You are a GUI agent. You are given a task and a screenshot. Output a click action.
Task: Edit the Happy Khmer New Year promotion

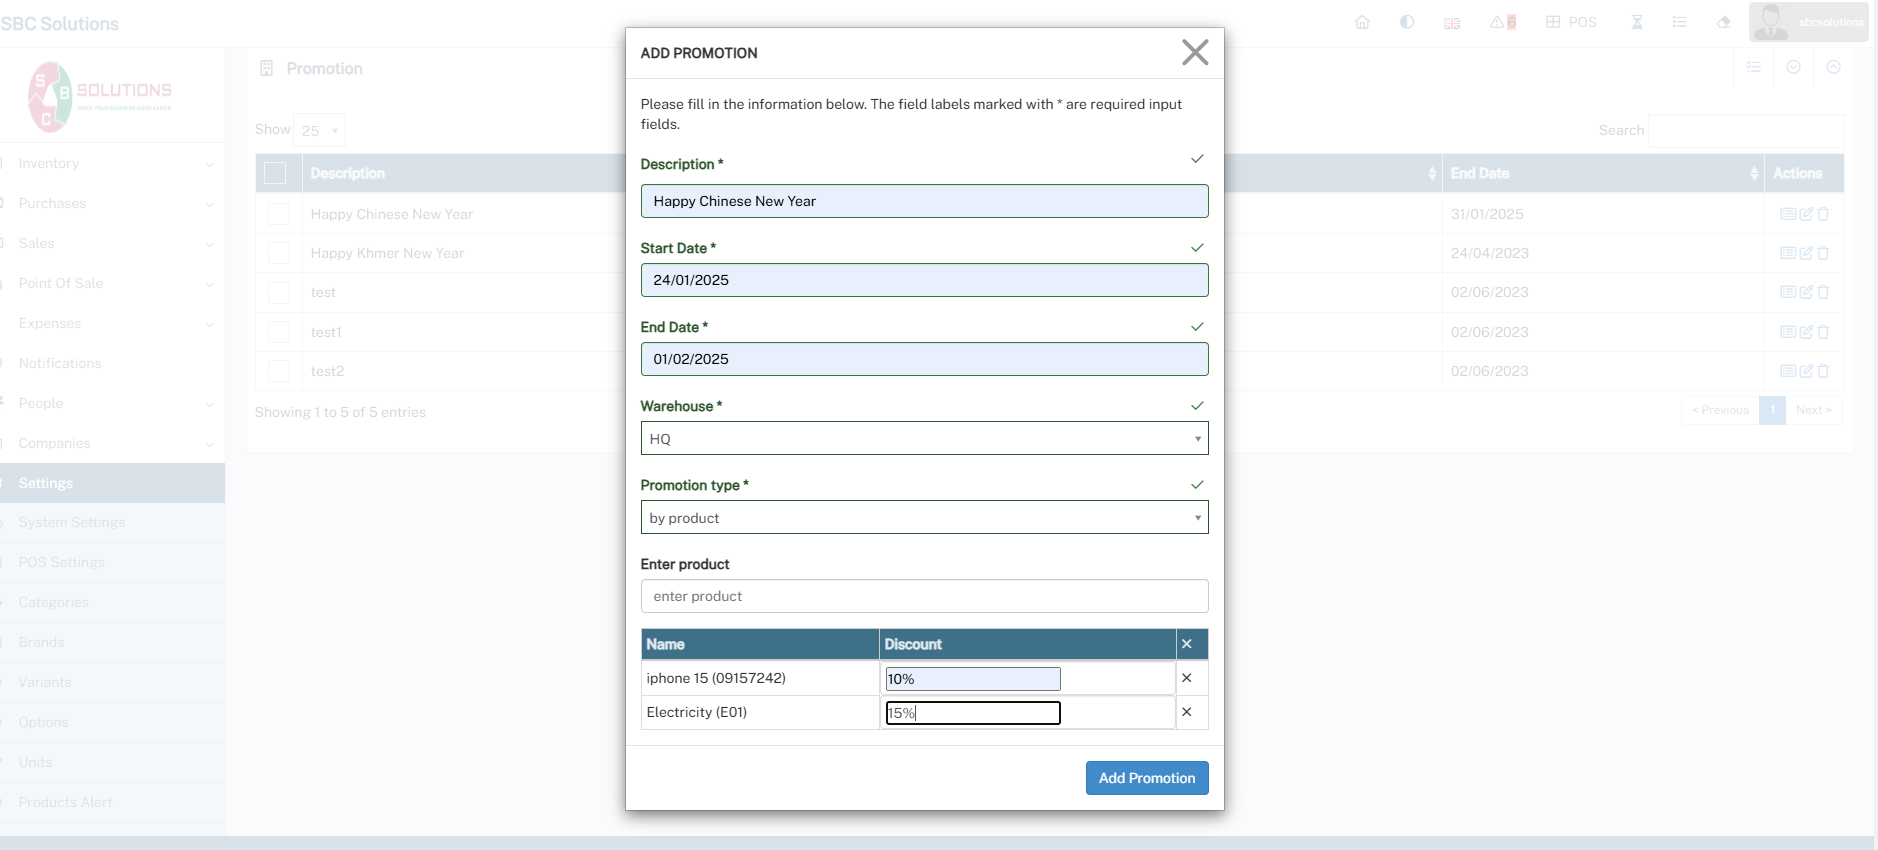(1806, 253)
